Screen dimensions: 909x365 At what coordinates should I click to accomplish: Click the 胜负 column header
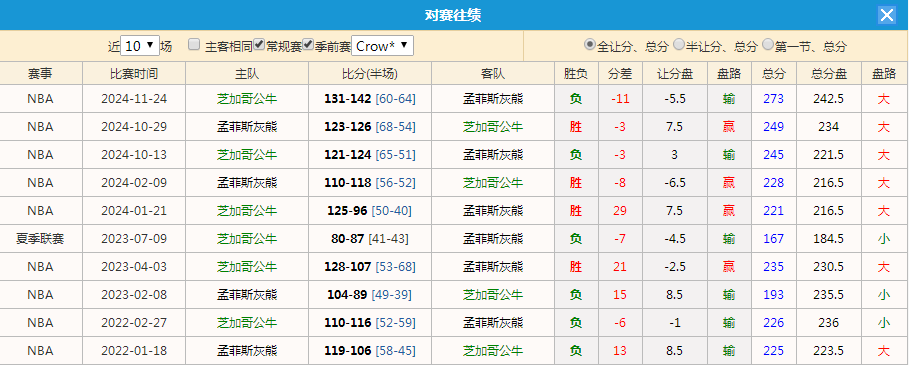click(576, 74)
